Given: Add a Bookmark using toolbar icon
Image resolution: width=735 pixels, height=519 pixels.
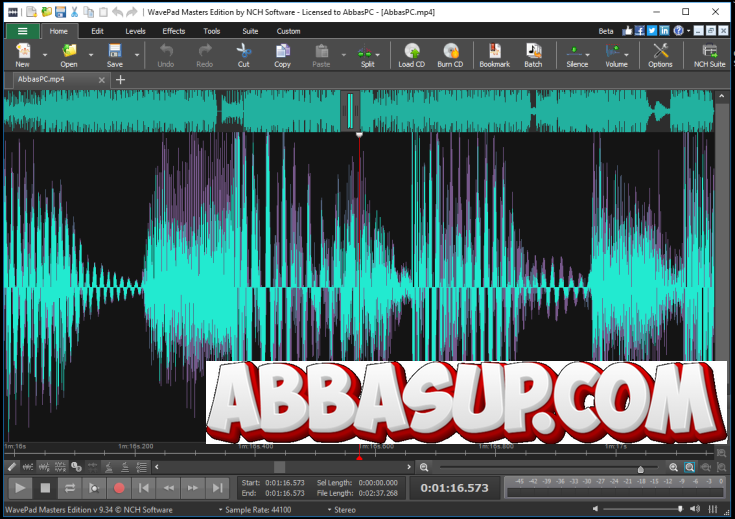Looking at the screenshot, I should click(x=495, y=51).
